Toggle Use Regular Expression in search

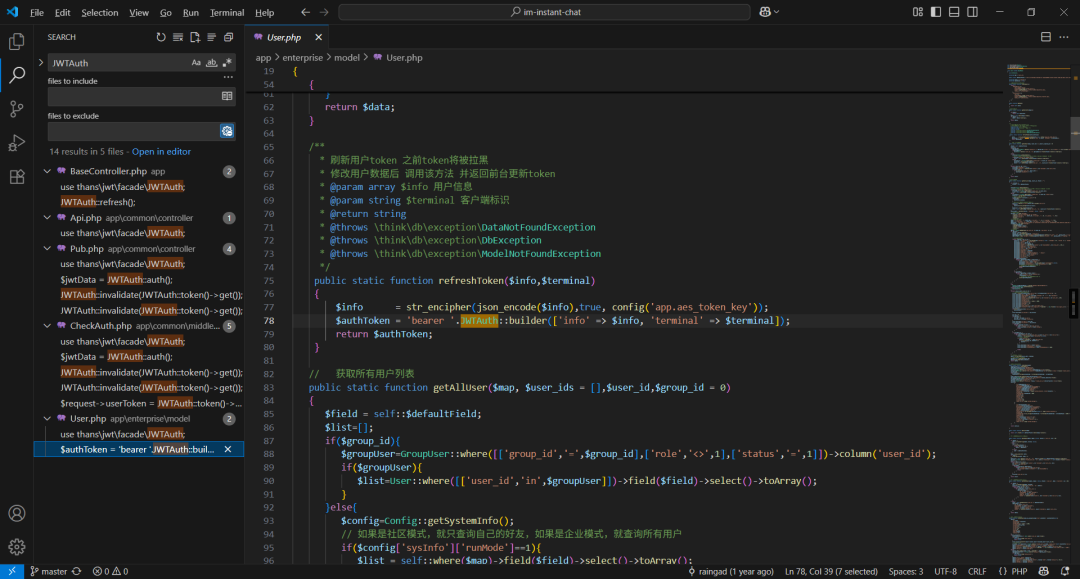(226, 62)
